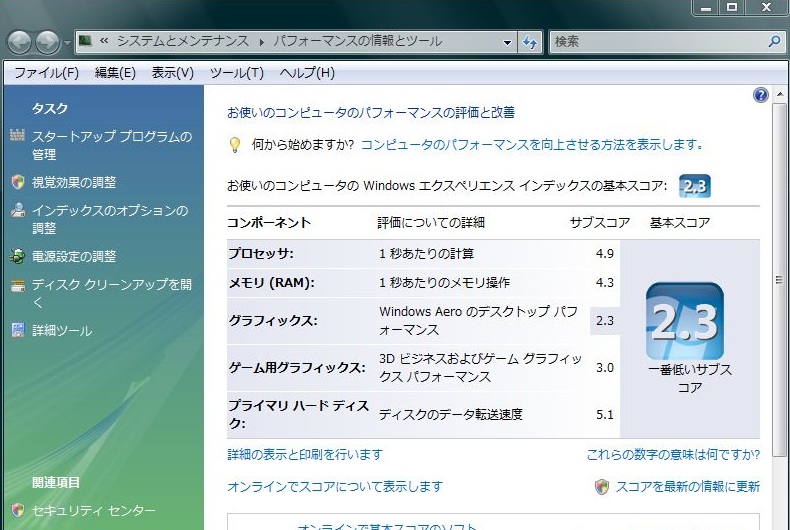Screen dimensions: 790x530
Task: Open the recent pages dropdown beside navigation arrows
Action: 67,43
